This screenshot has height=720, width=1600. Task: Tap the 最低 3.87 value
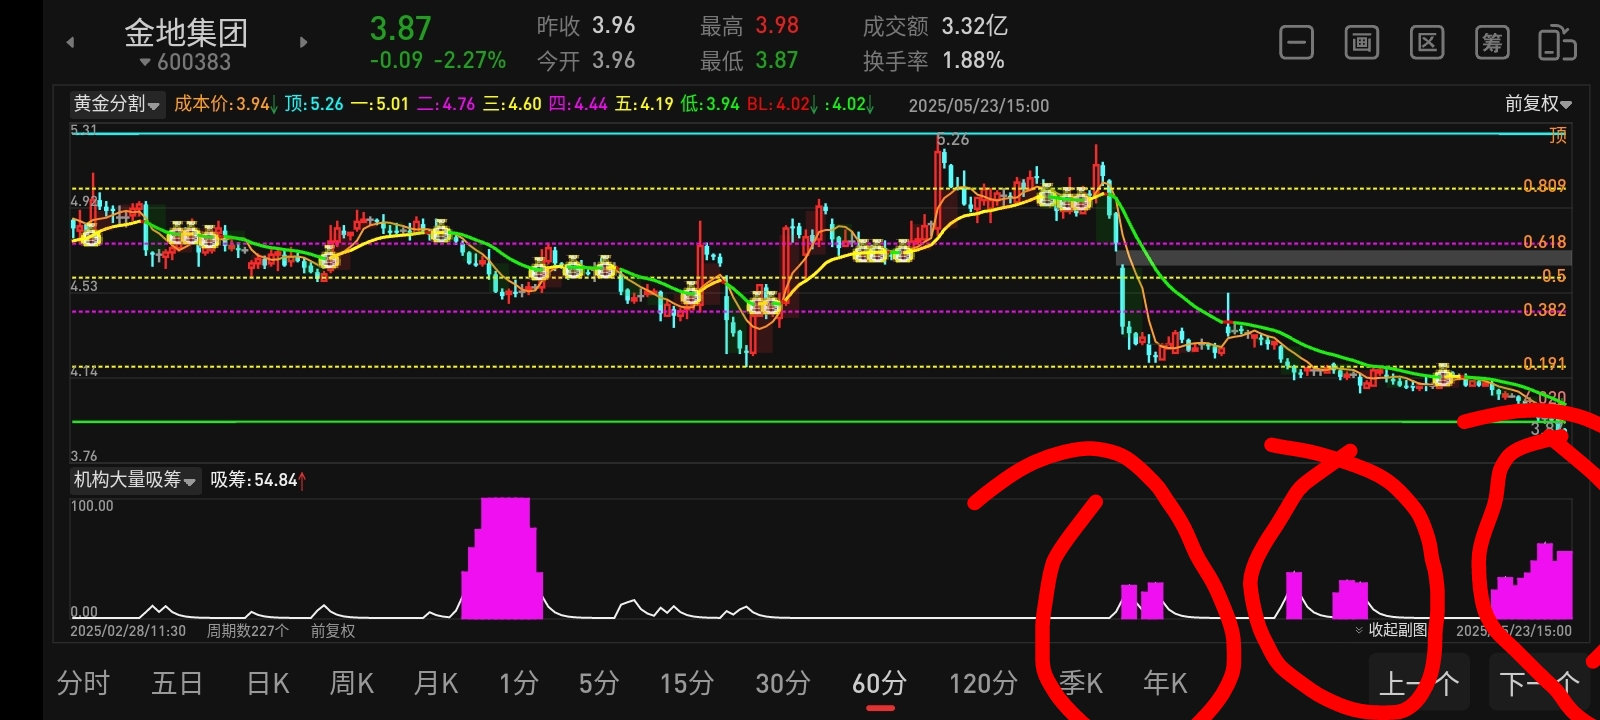click(749, 60)
